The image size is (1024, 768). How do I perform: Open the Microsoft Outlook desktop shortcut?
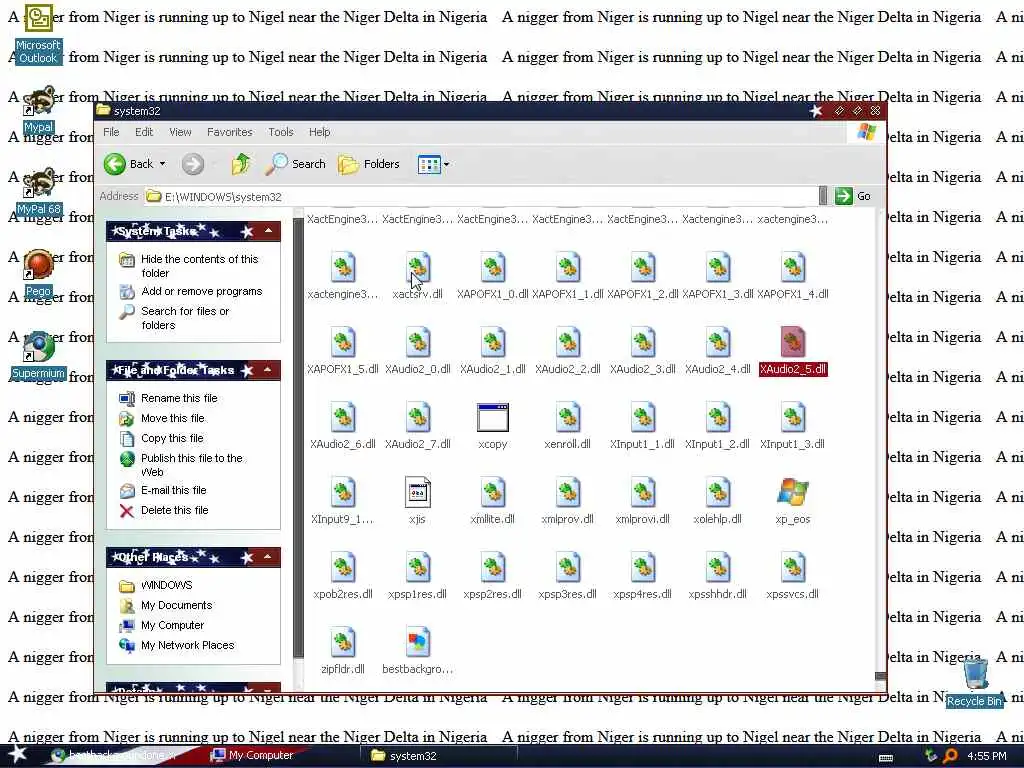coord(39,33)
